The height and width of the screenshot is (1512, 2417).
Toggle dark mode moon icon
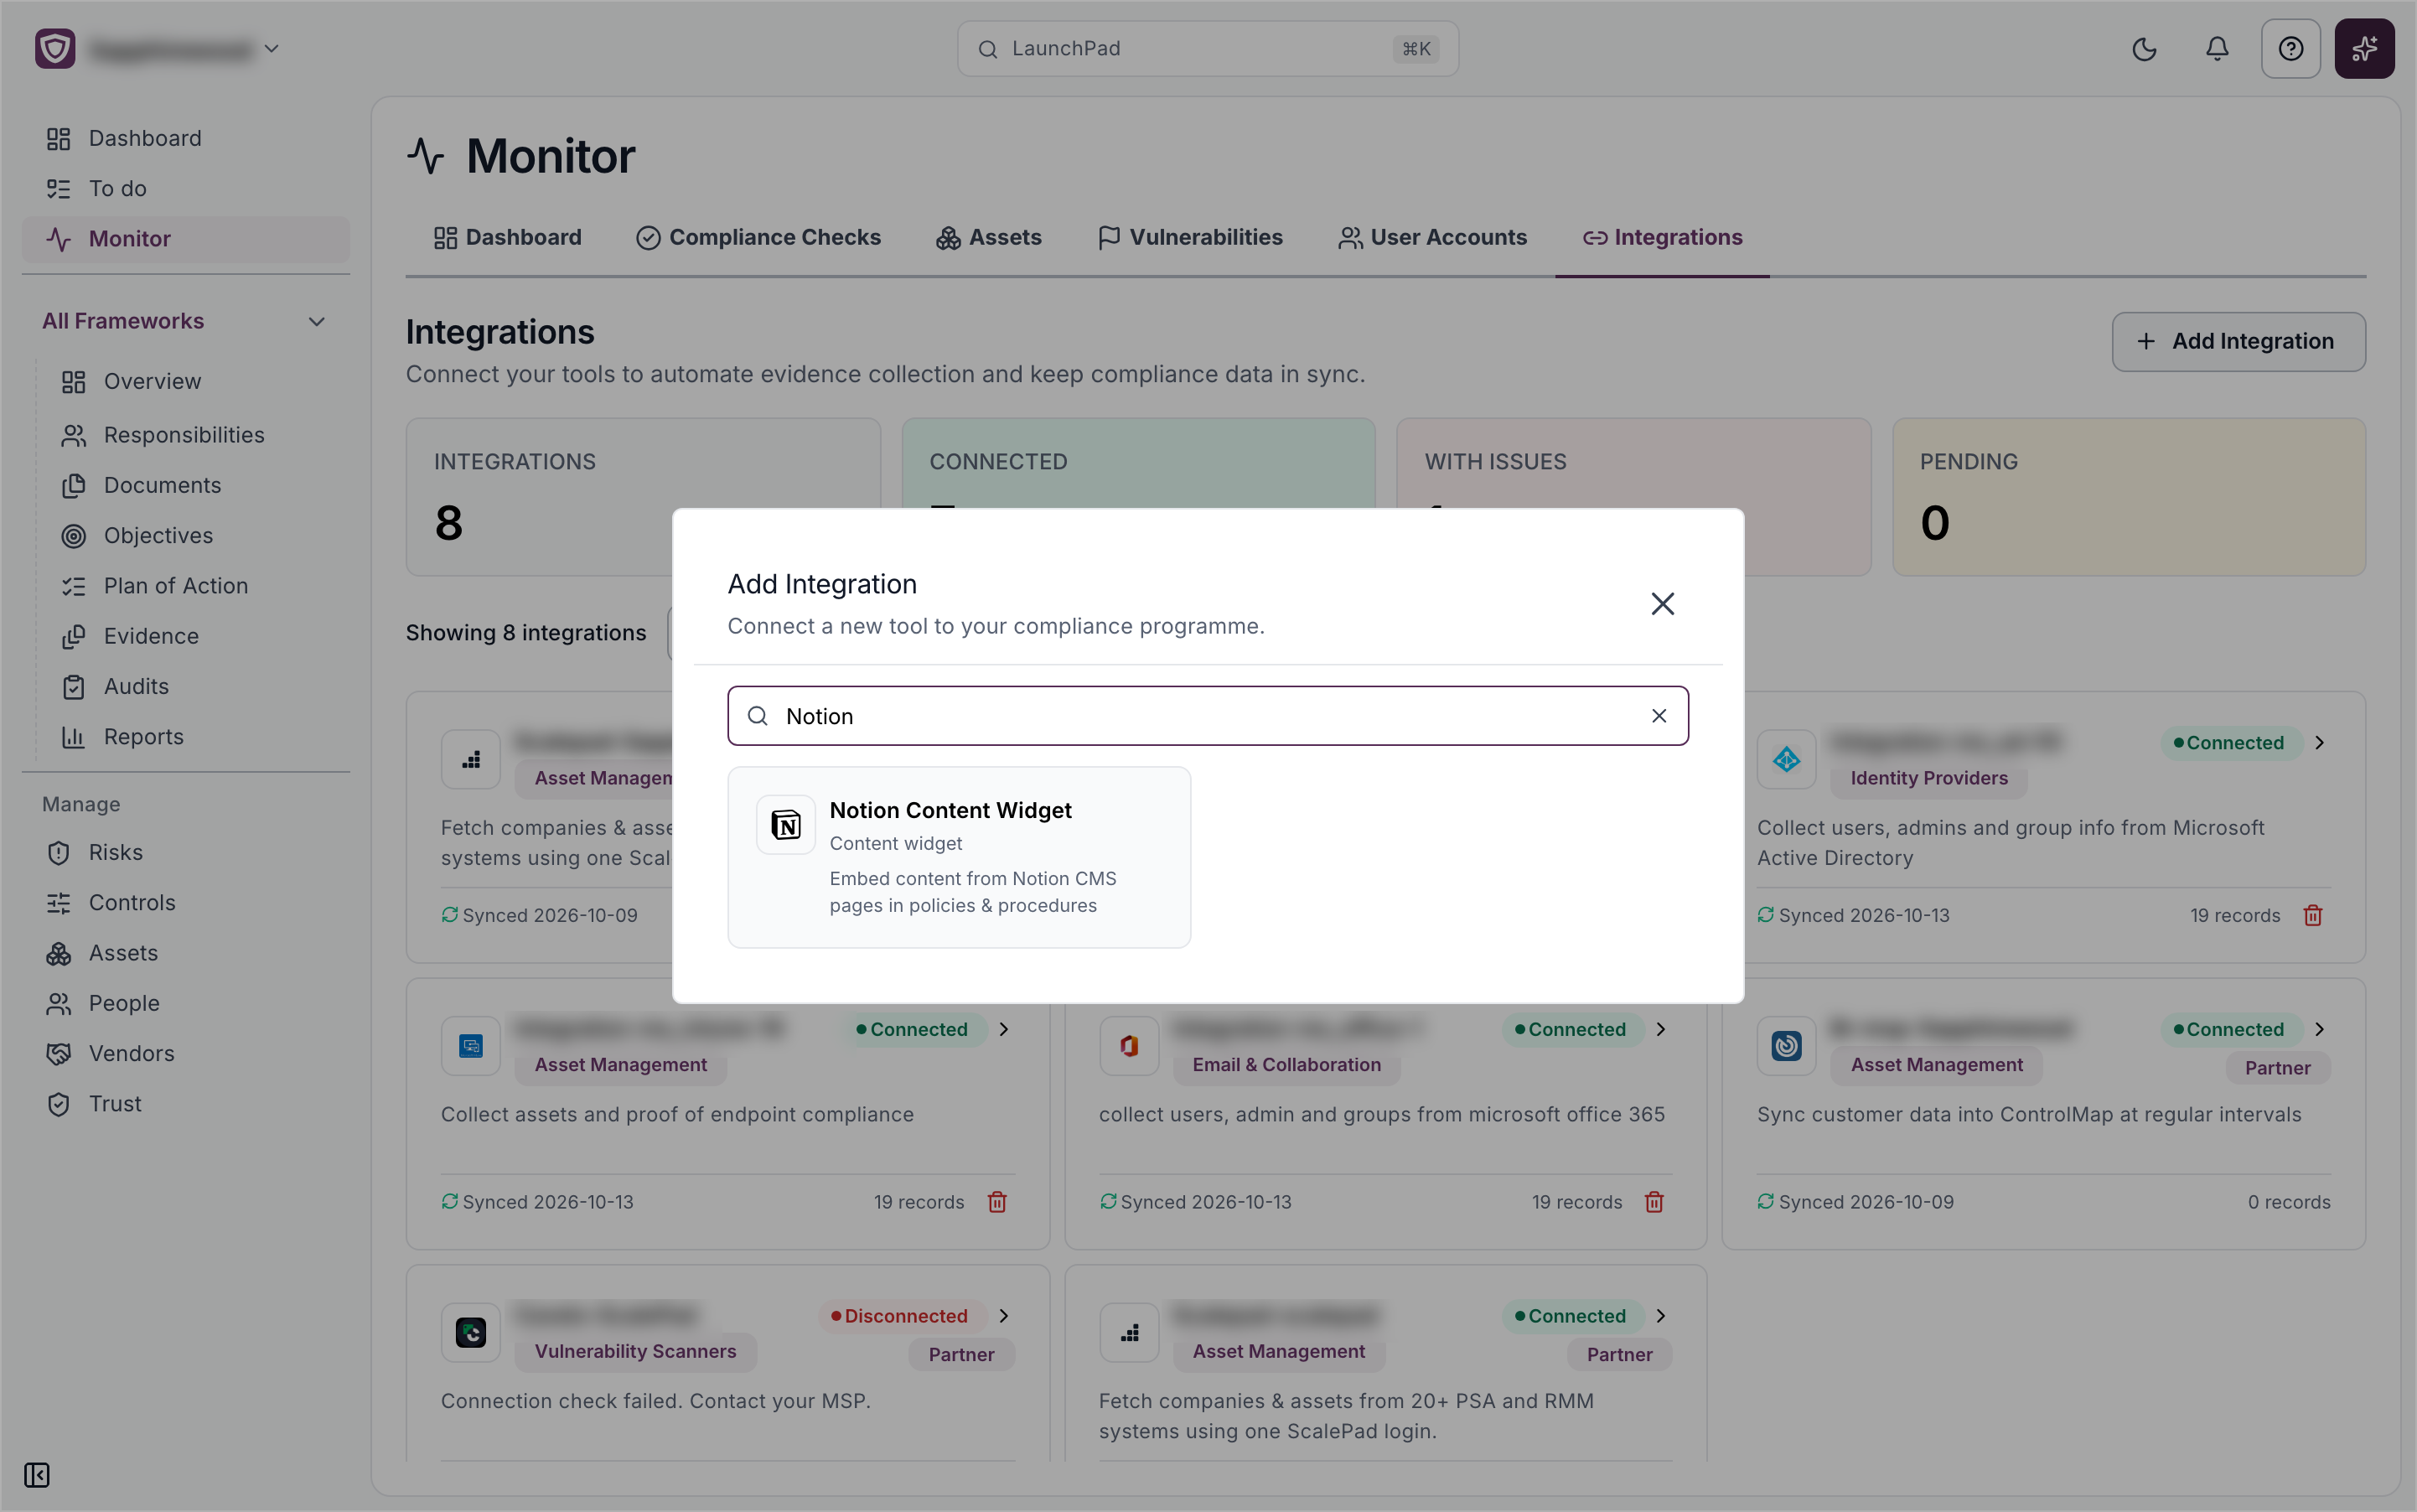point(2144,49)
